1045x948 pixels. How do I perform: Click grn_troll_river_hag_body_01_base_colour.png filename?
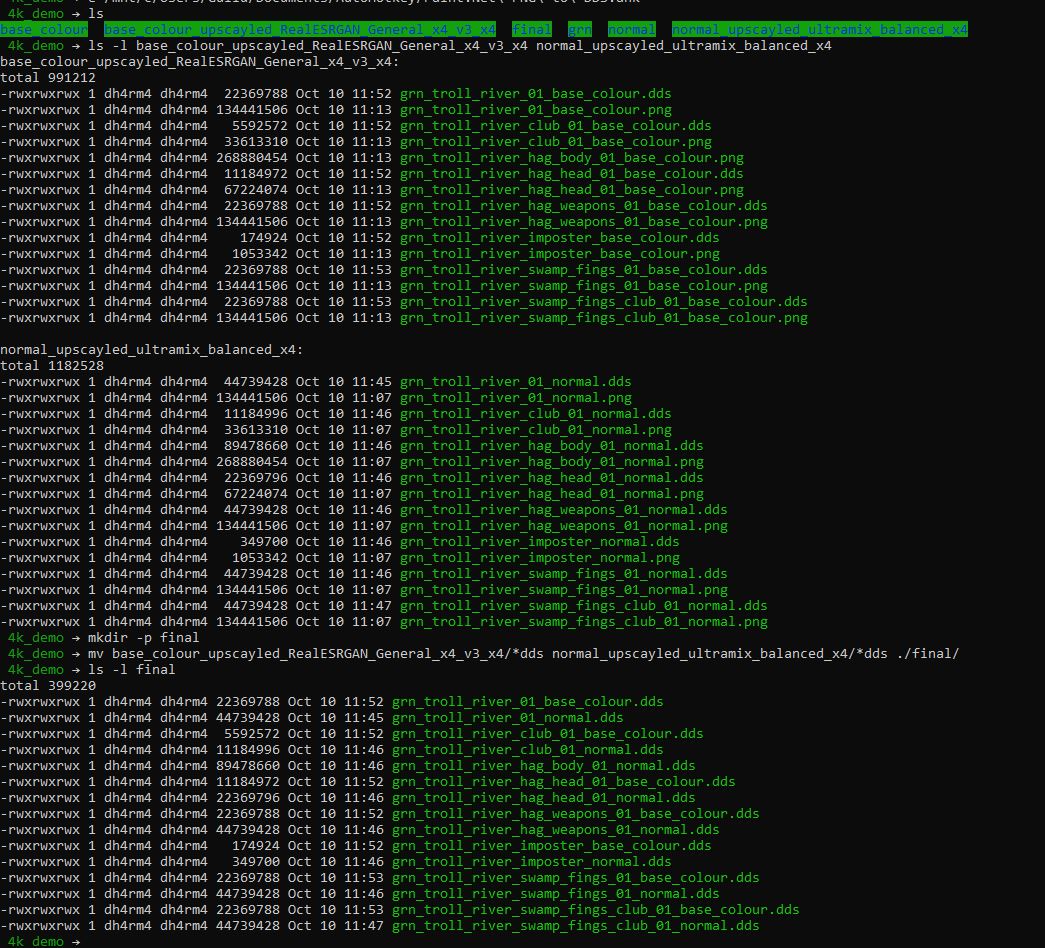(572, 158)
